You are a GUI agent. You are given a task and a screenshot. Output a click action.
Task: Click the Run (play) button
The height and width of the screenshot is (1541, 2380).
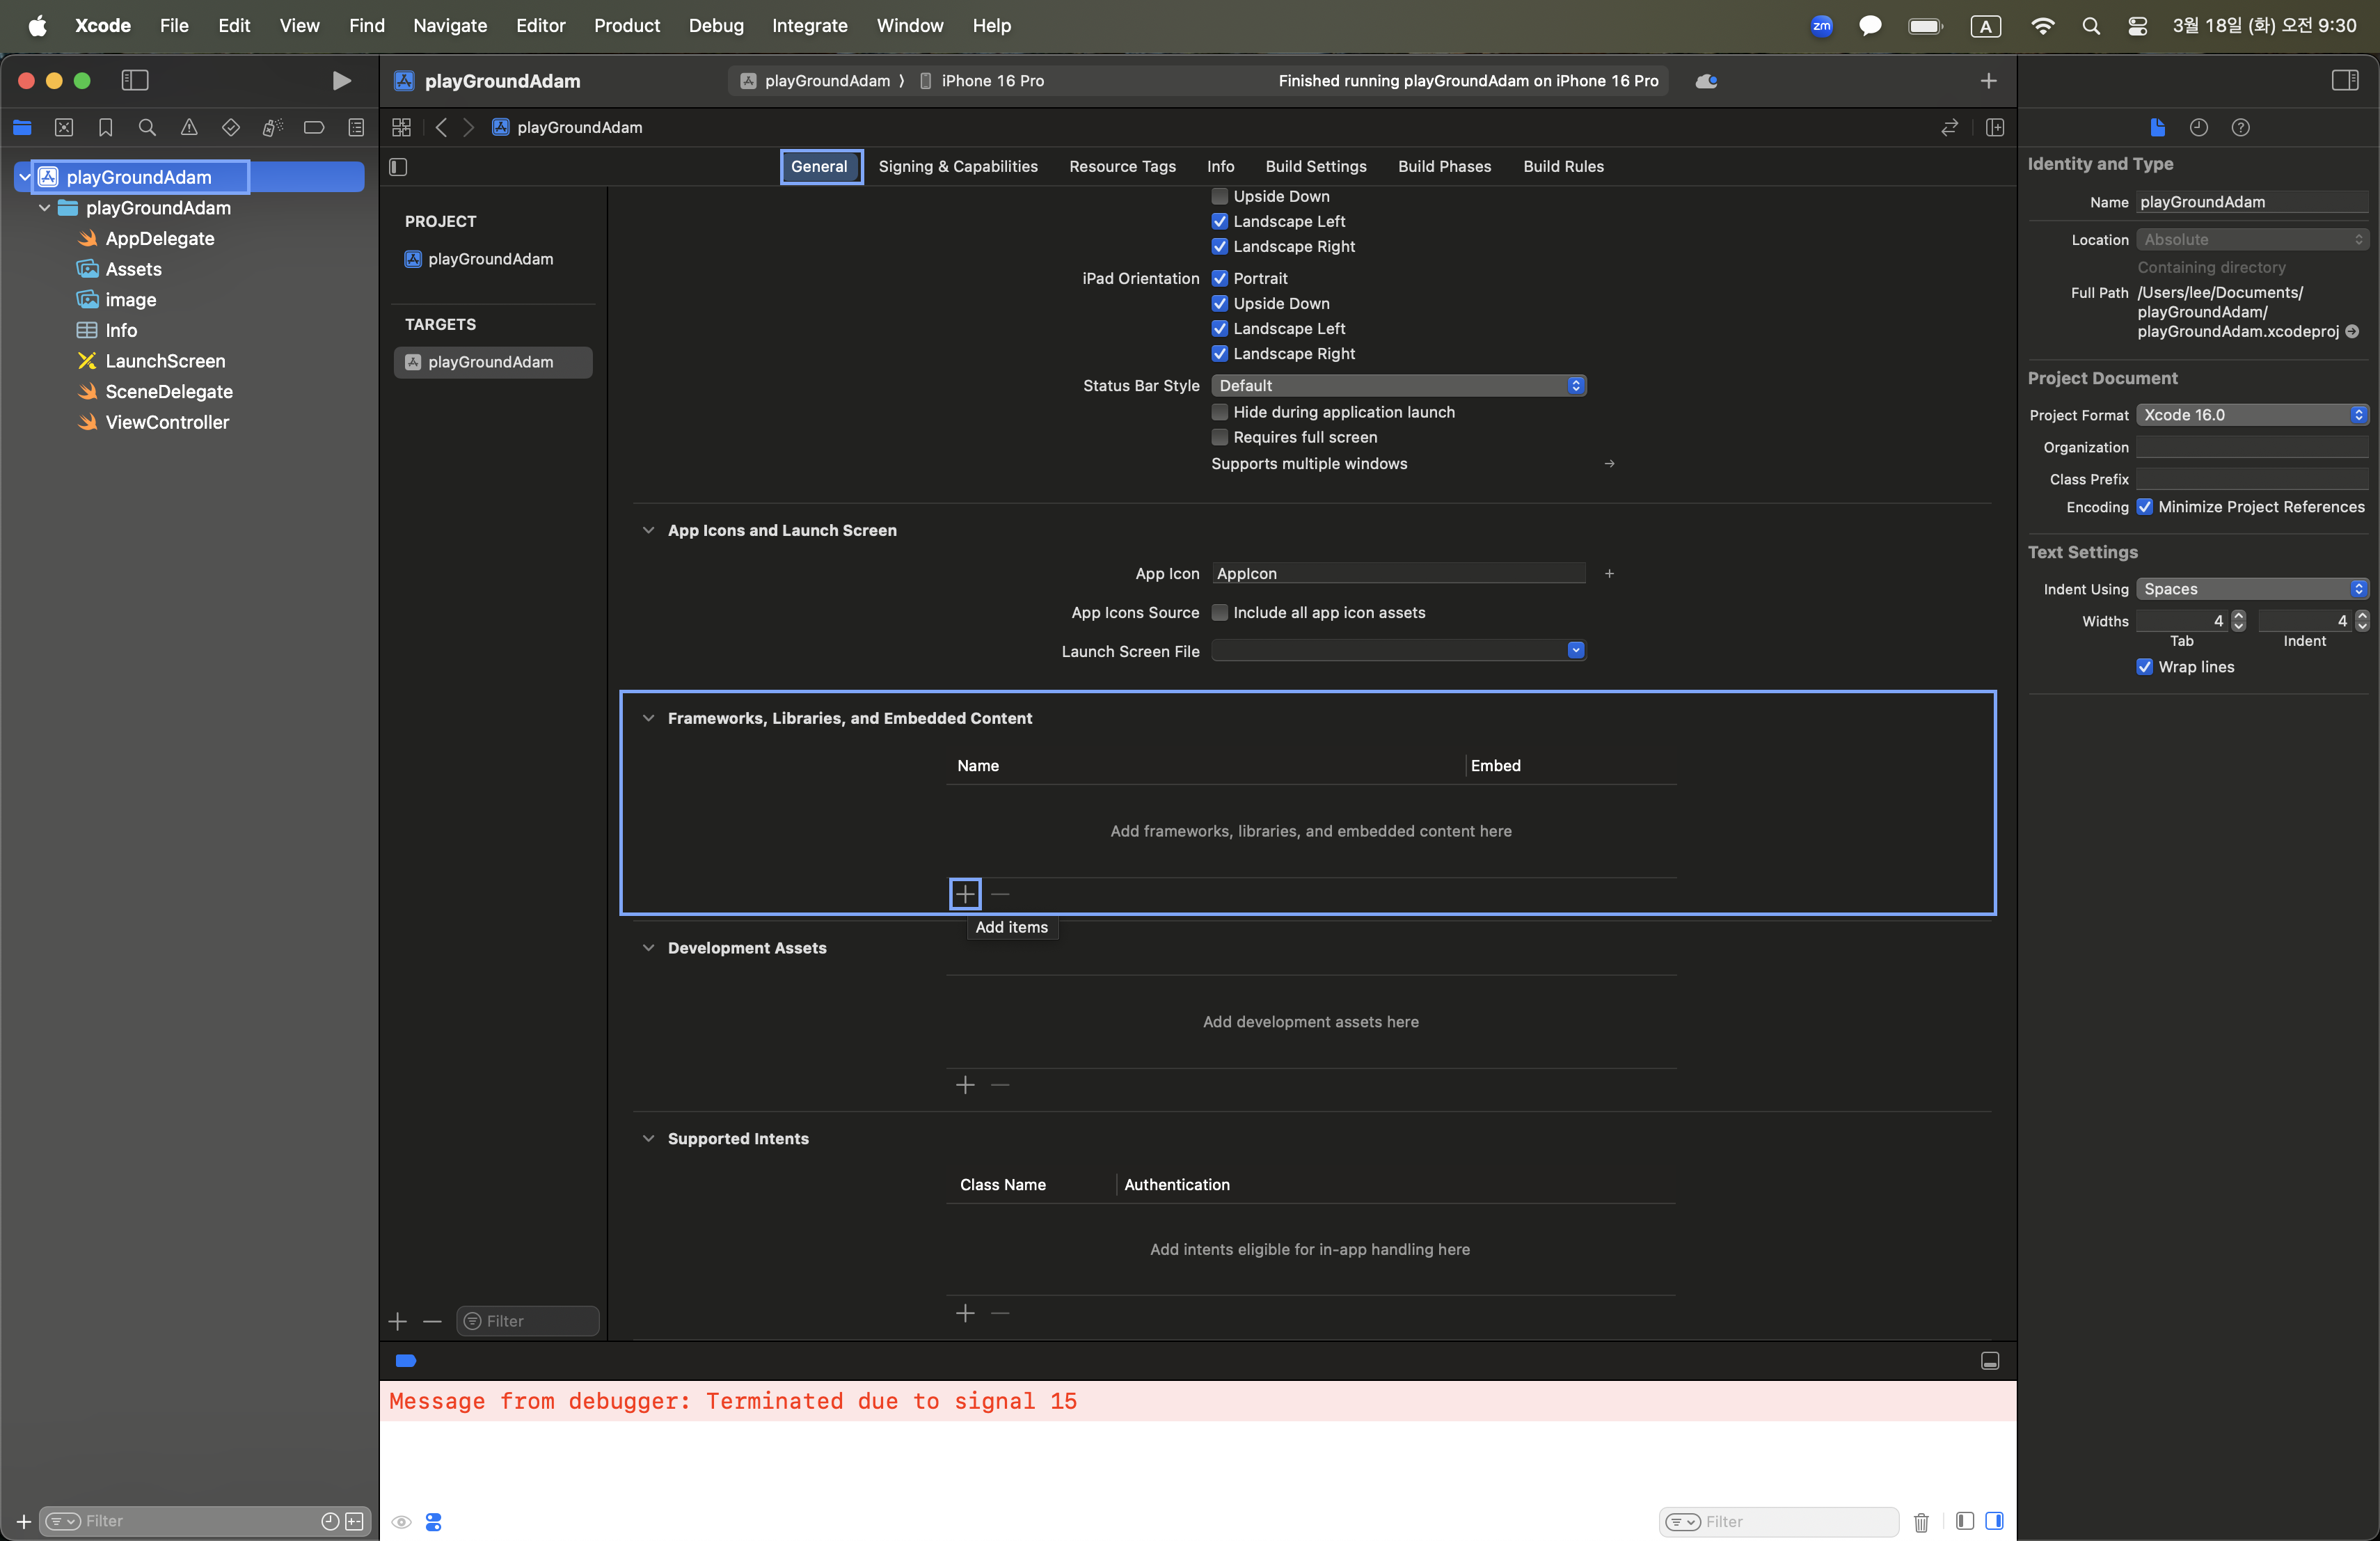[341, 80]
